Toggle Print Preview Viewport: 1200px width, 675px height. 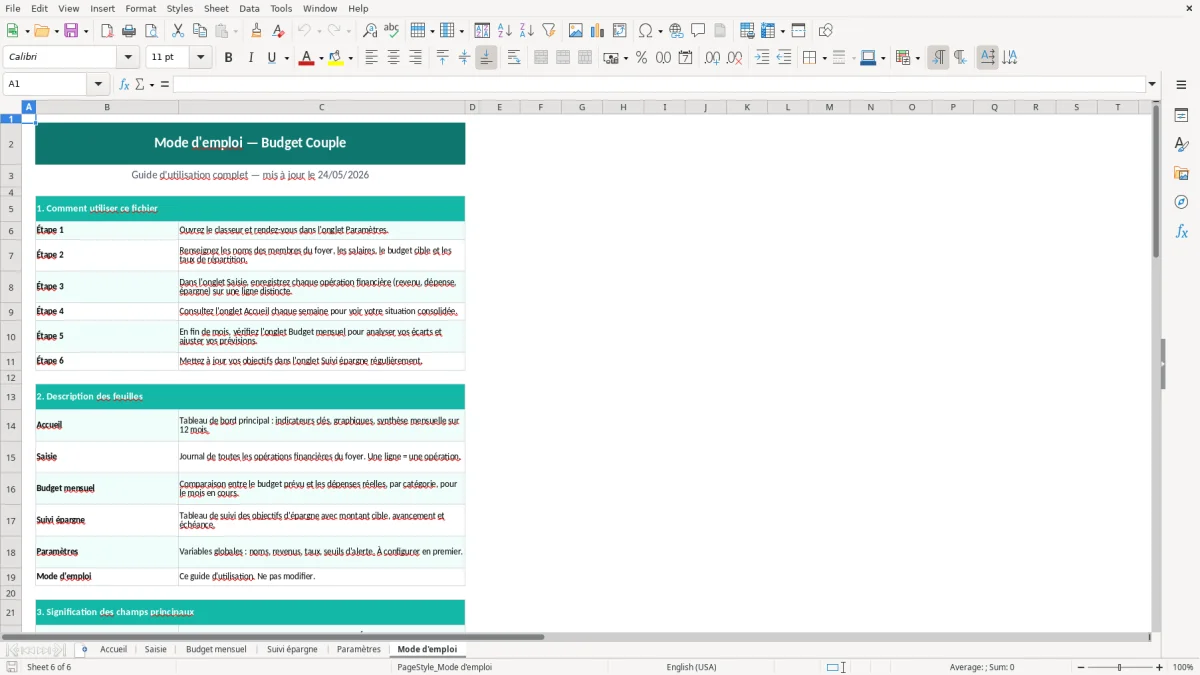tap(149, 31)
